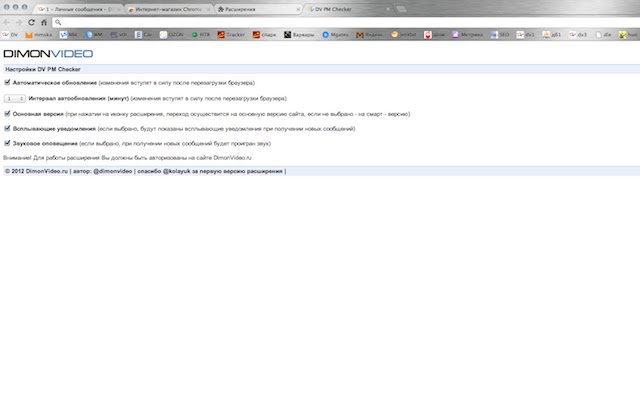Open the home page via the house icon
Viewport: 640px width, 400px height.
click(44, 22)
